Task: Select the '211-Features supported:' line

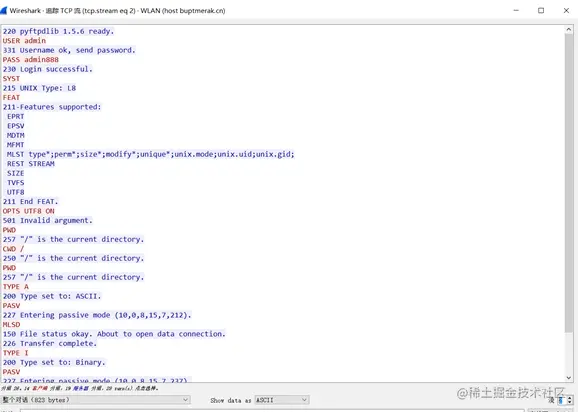Action: click(x=52, y=107)
